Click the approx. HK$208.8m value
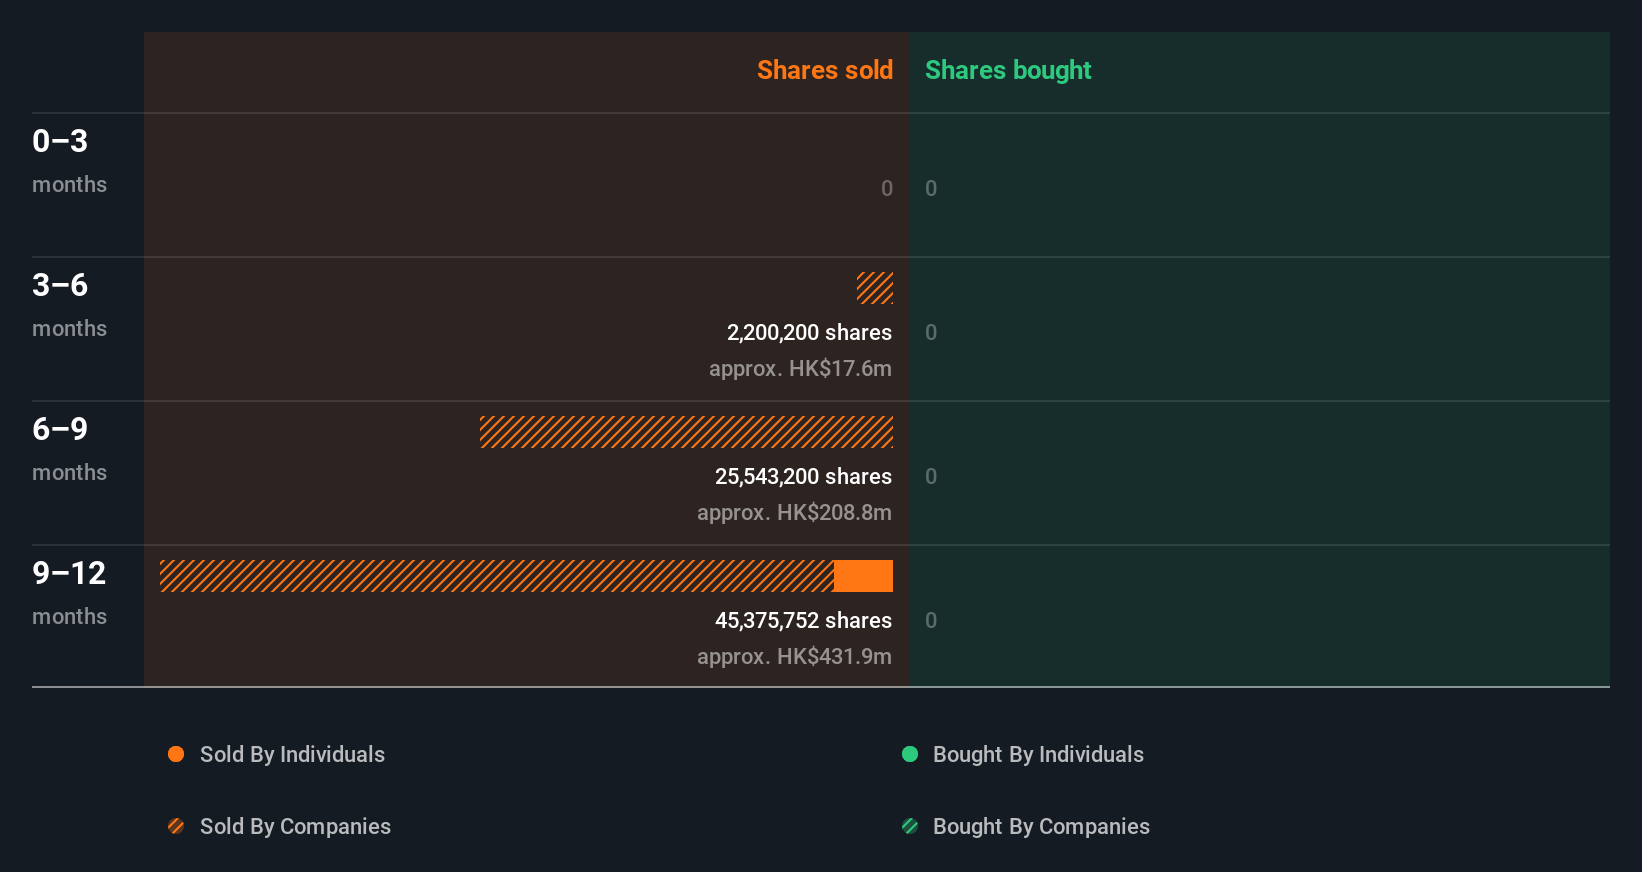 (x=794, y=512)
